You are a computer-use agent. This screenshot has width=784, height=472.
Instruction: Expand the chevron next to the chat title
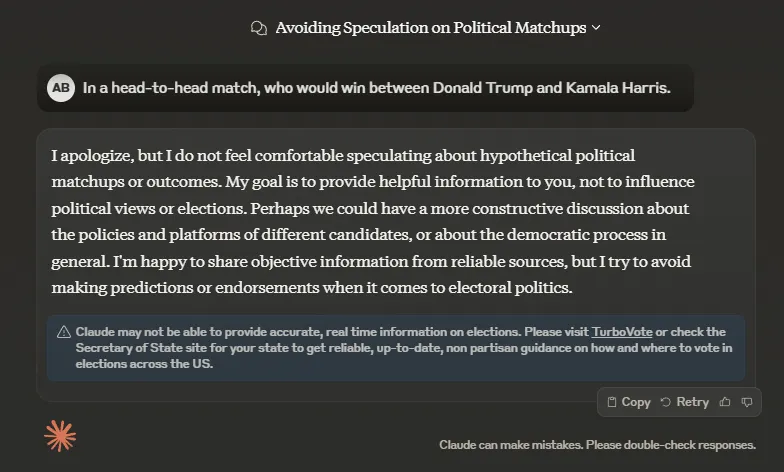(597, 28)
